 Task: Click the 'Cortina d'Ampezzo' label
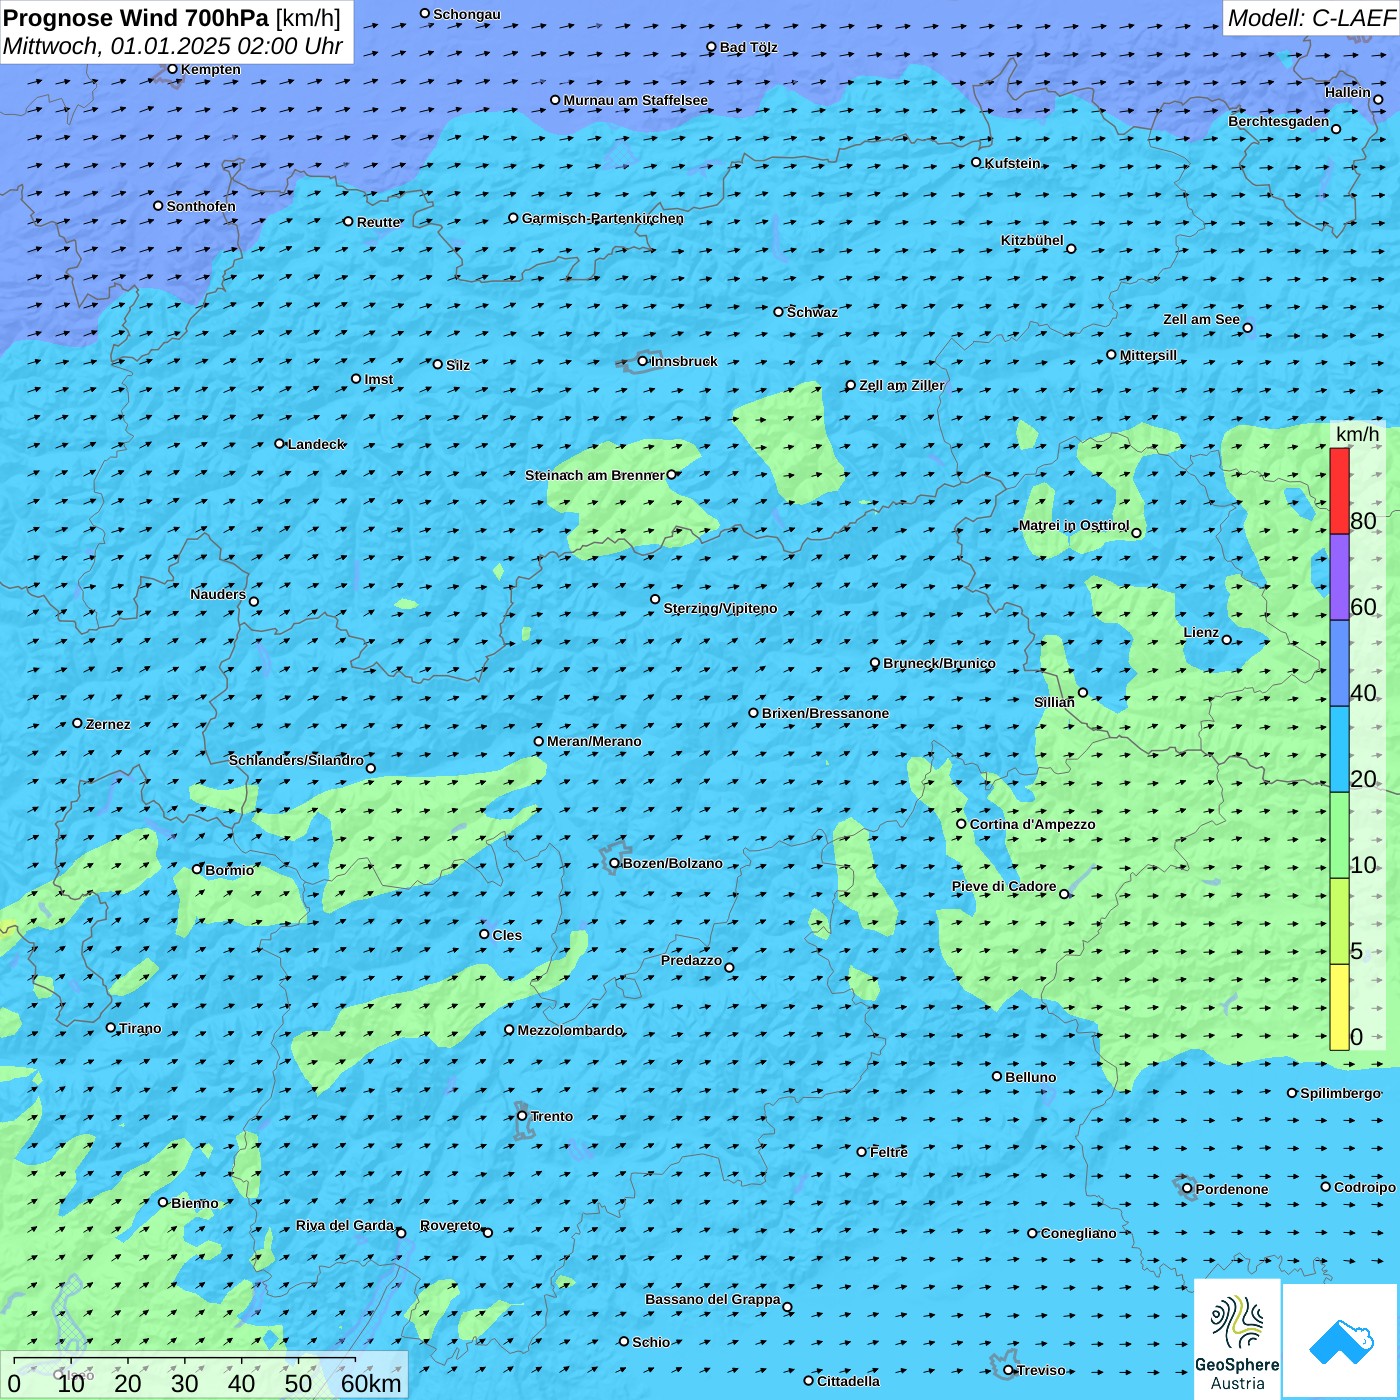coord(1033,824)
